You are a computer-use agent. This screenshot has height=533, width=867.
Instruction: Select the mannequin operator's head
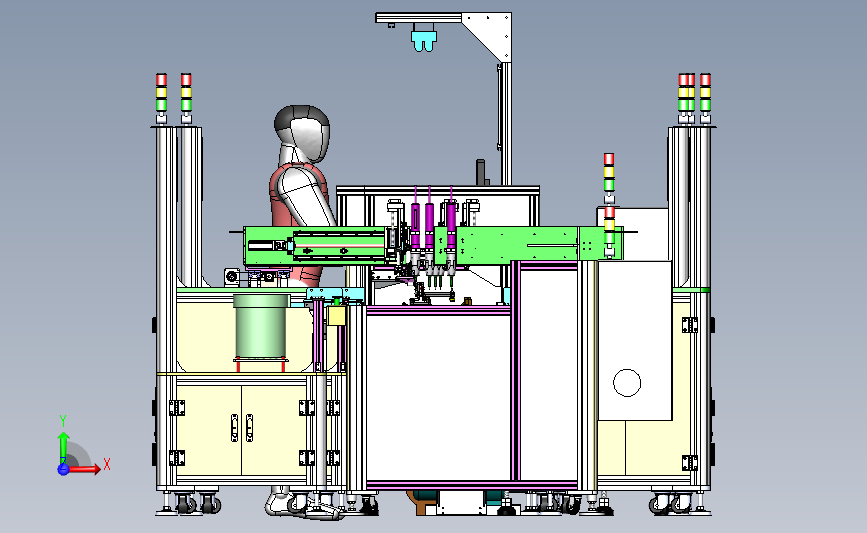(302, 133)
